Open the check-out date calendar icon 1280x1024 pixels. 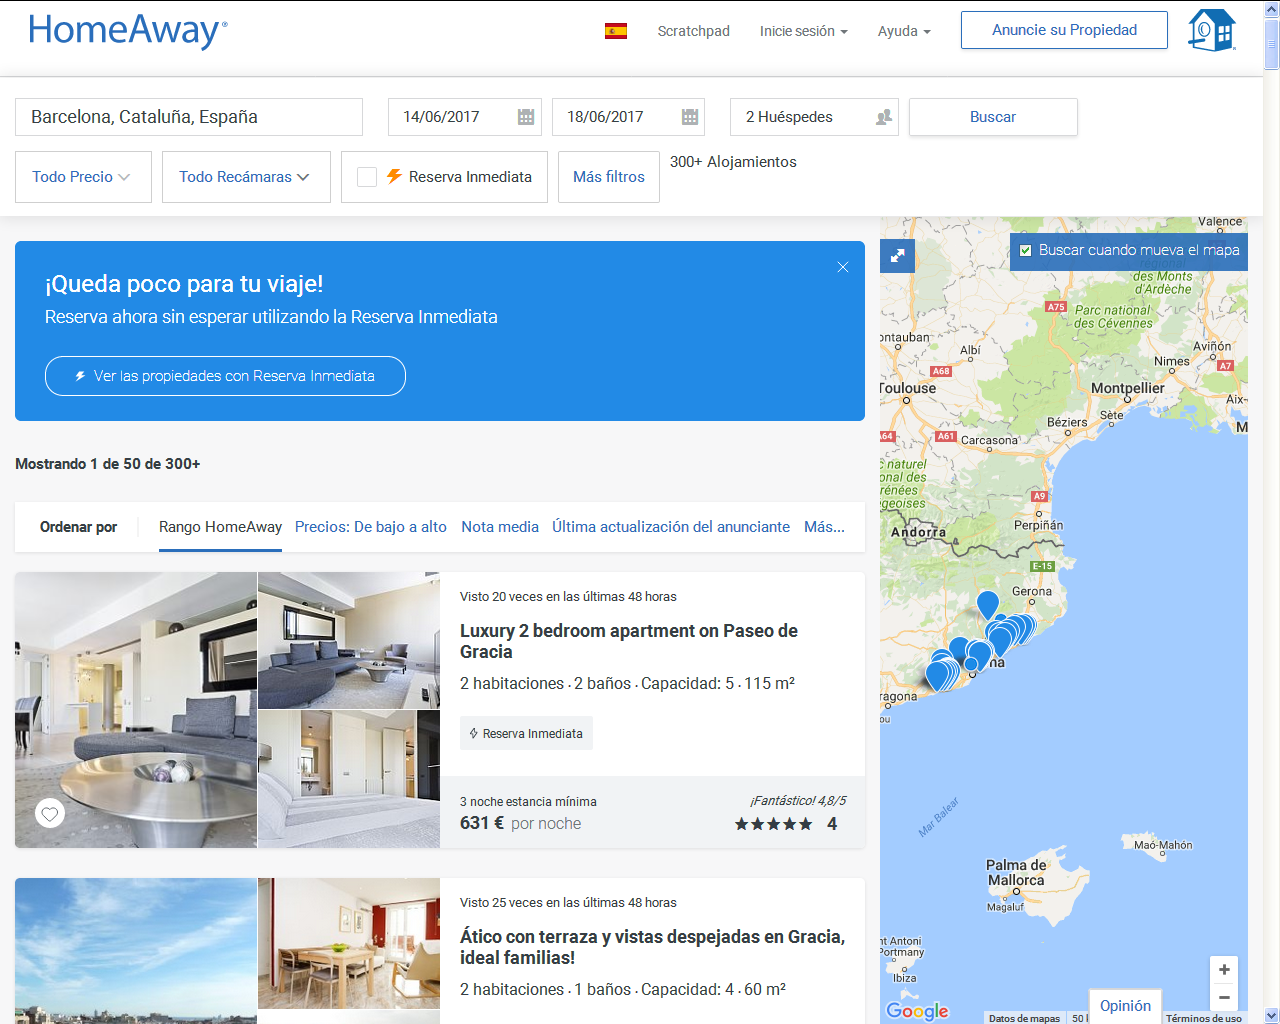[x=689, y=117]
